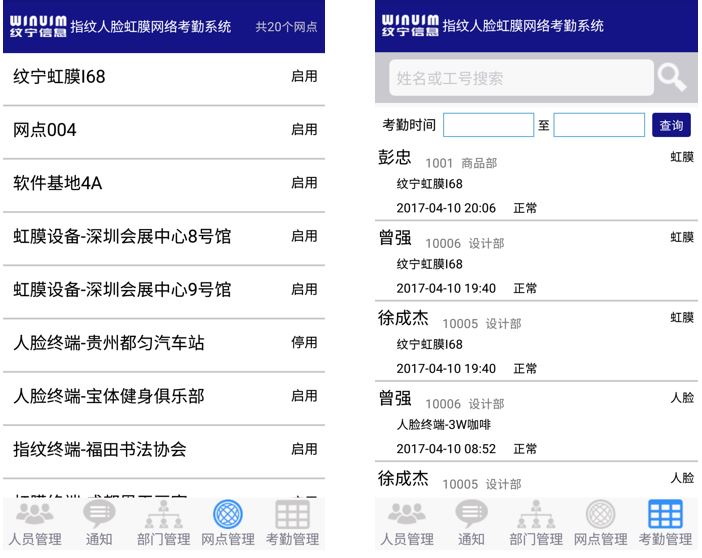Toggle 启用 status for 网点004
This screenshot has height=558, width=702.
pos(304,130)
